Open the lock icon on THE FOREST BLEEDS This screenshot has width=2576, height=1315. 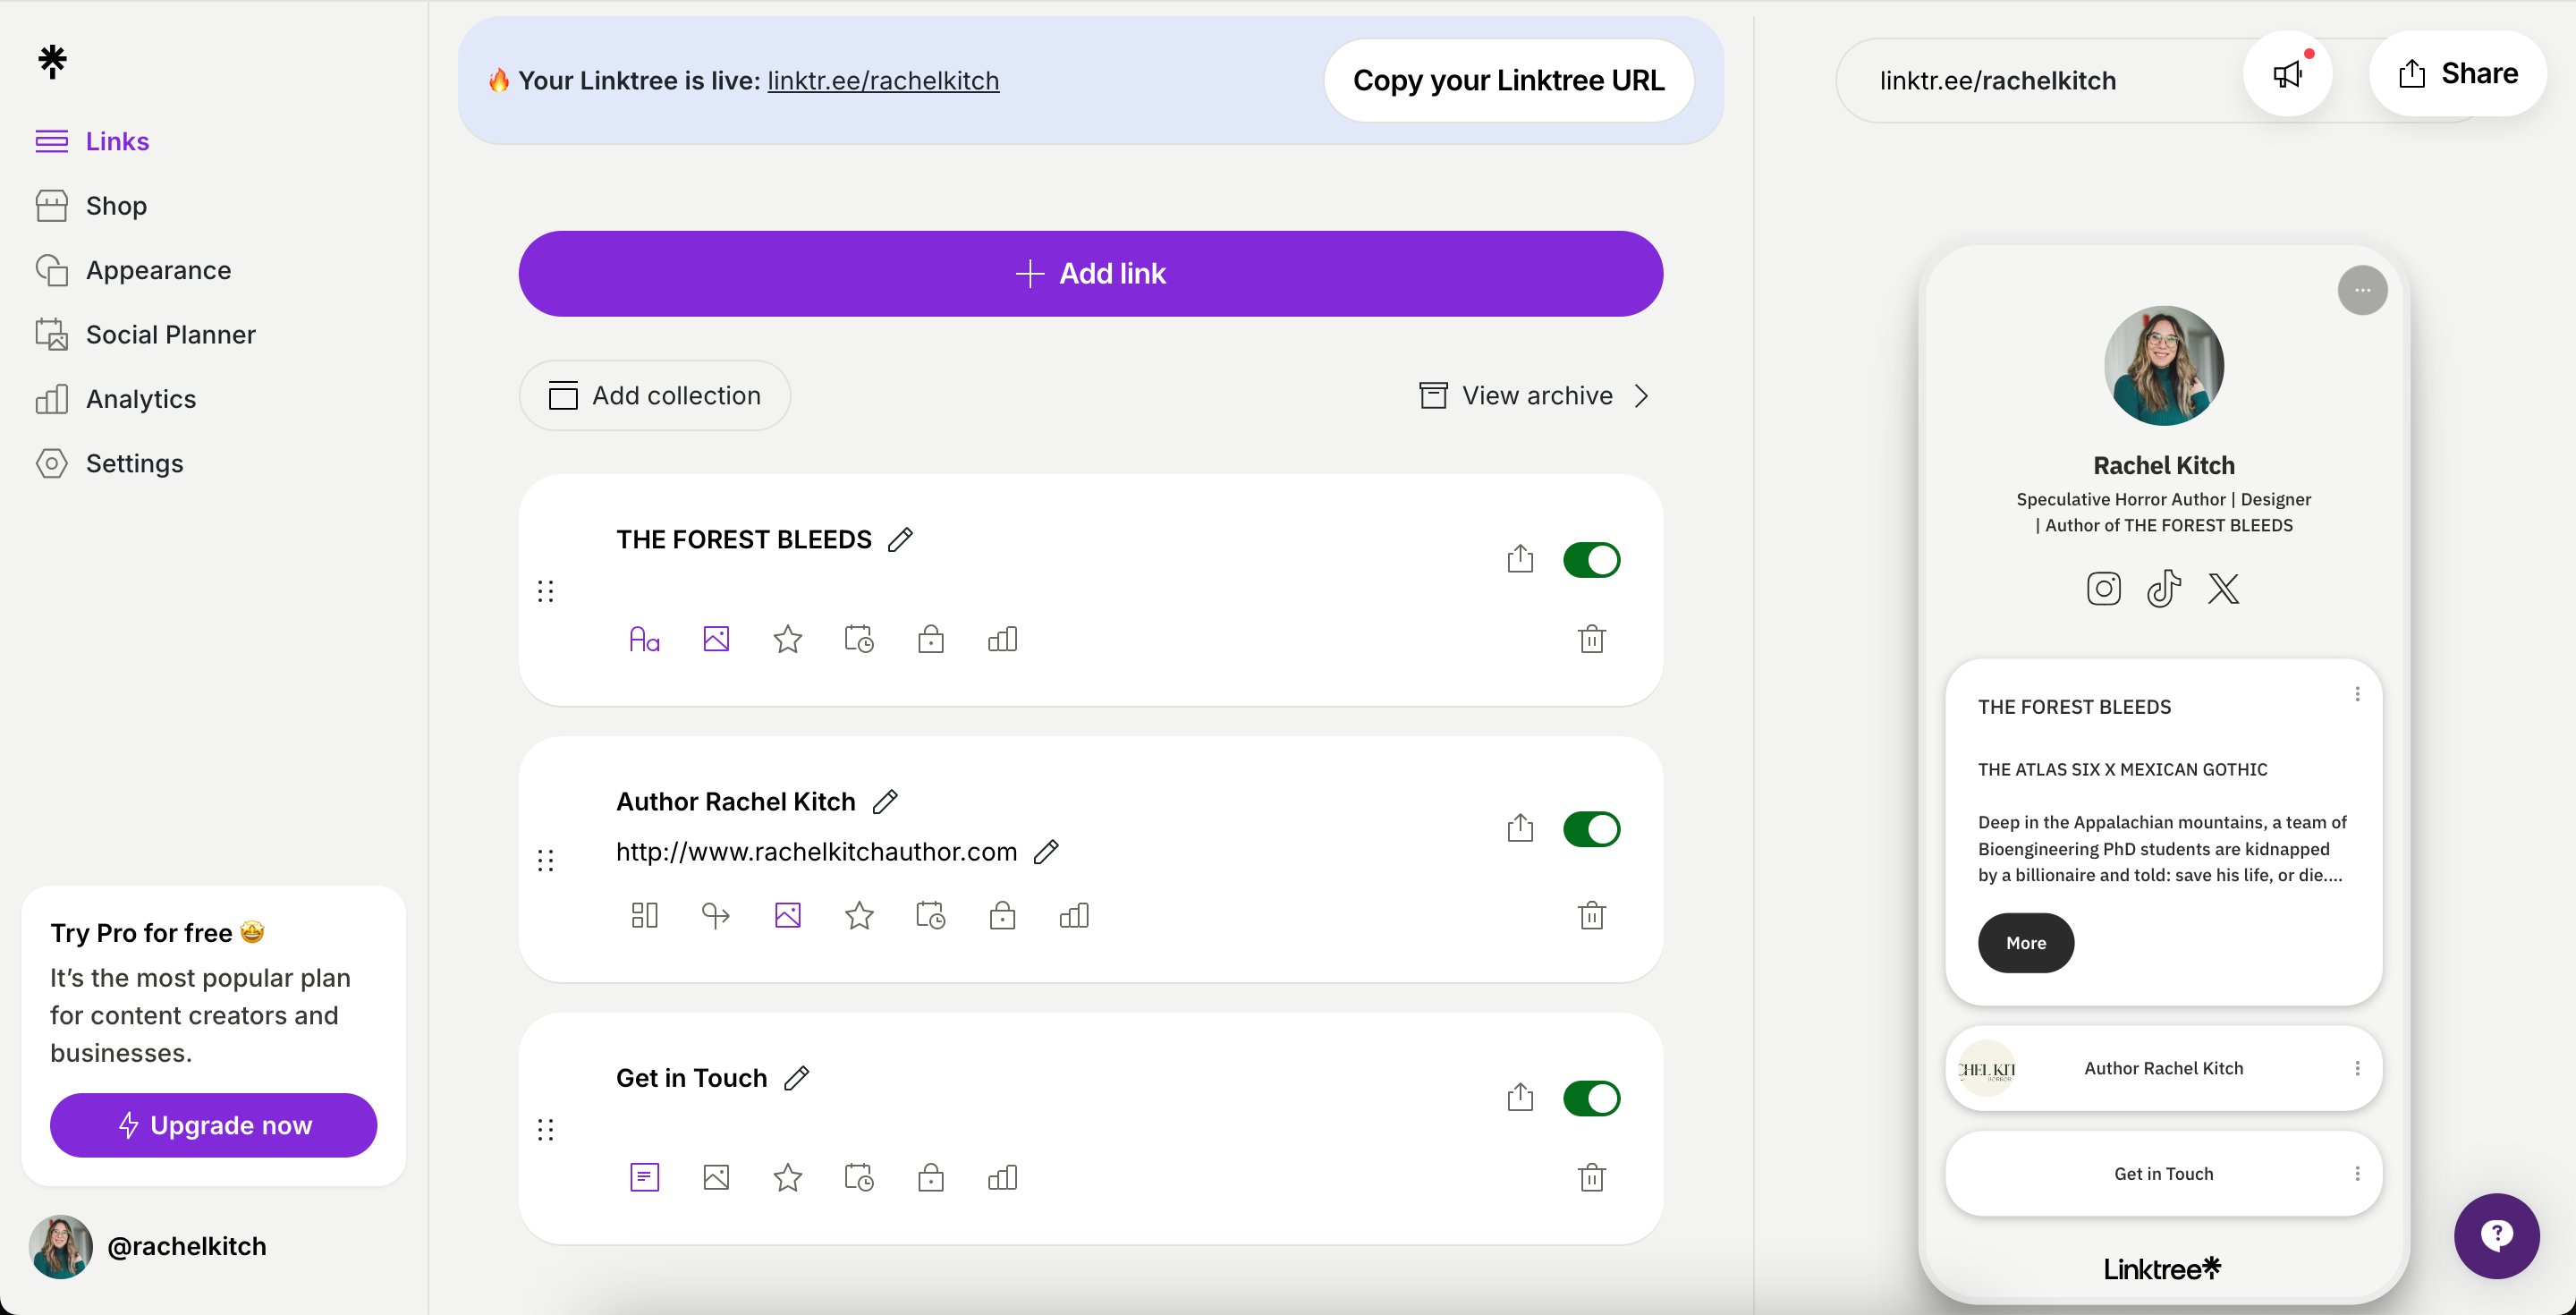tap(931, 638)
